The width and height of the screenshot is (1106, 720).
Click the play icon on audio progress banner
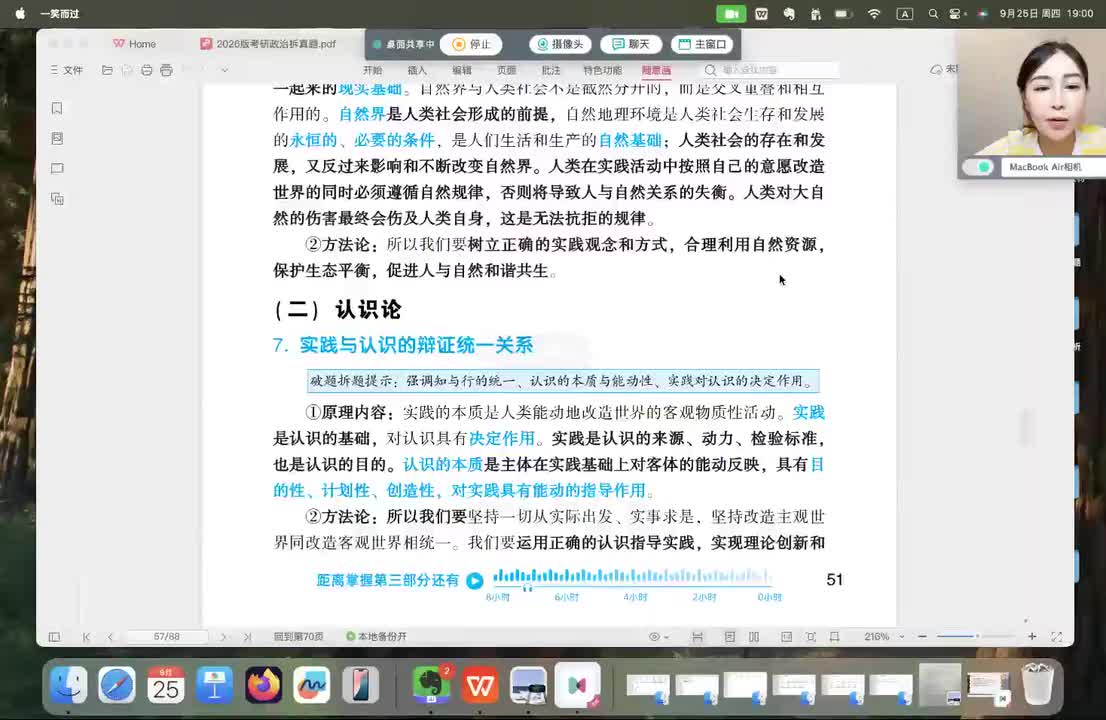pos(475,580)
